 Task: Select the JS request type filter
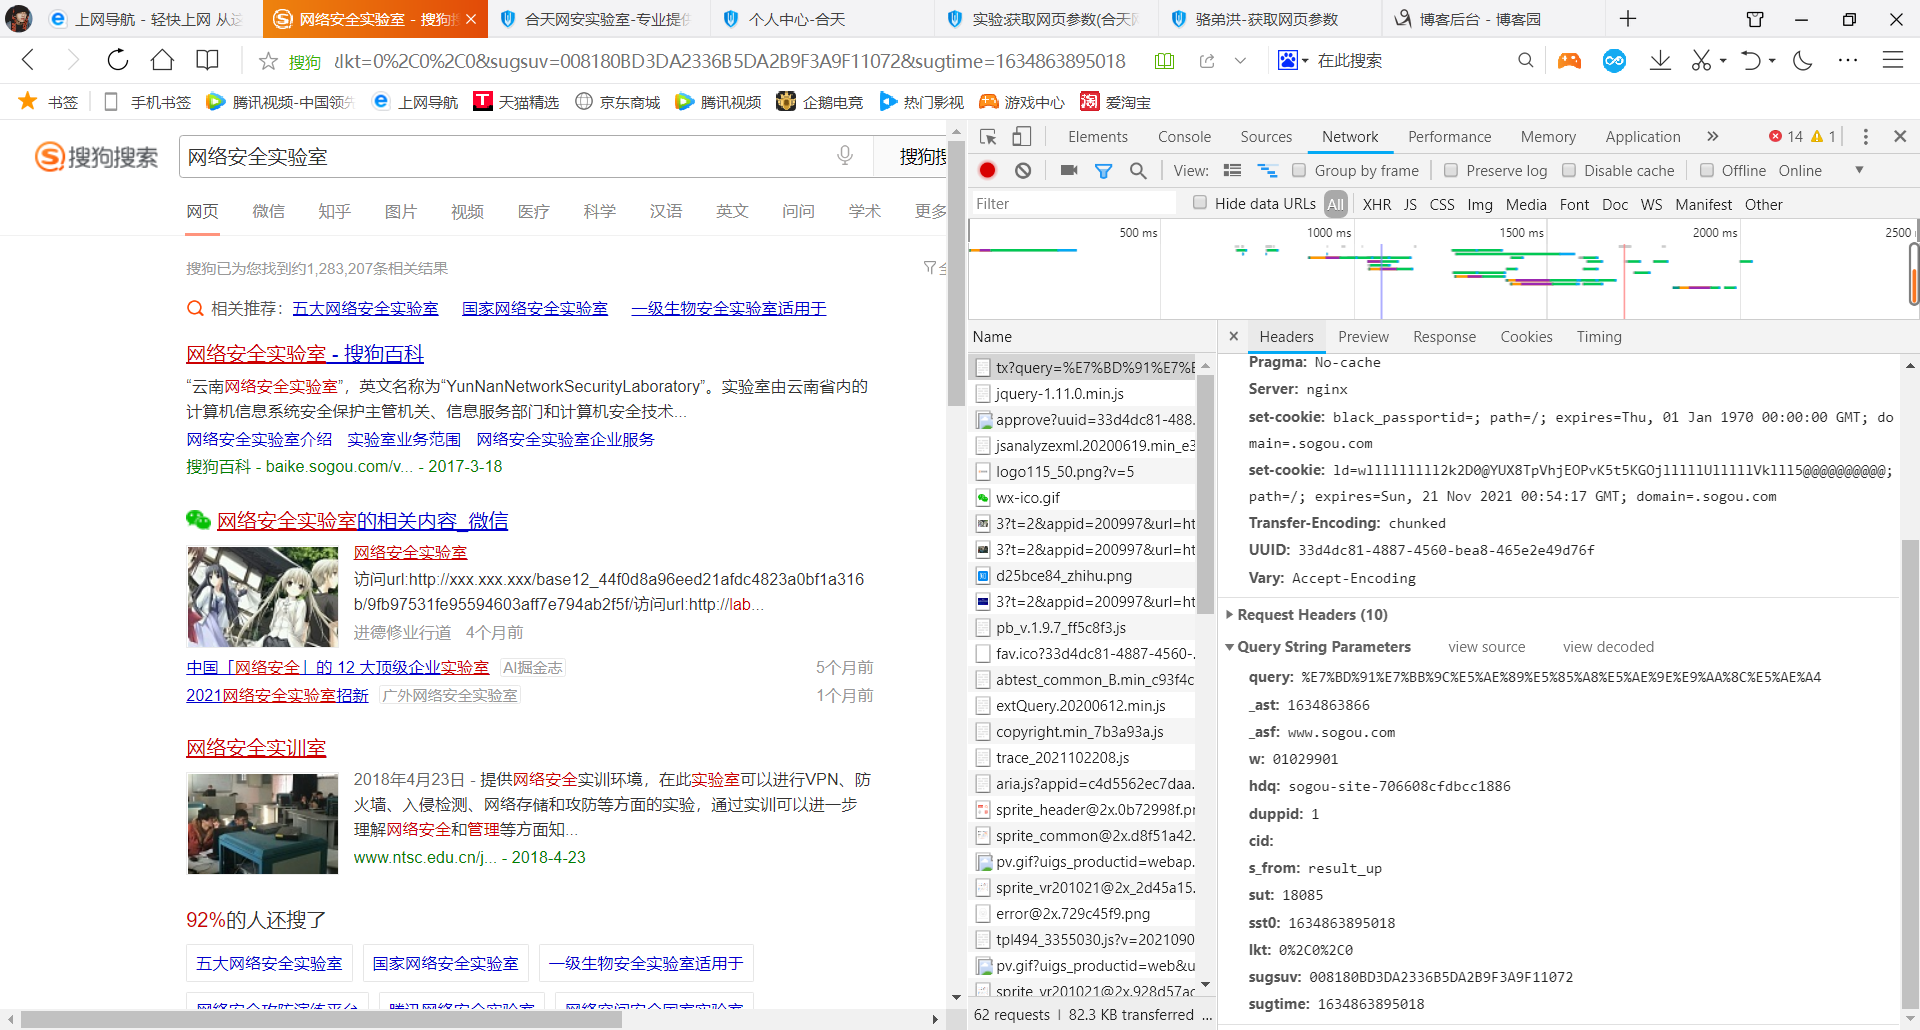click(x=1410, y=204)
